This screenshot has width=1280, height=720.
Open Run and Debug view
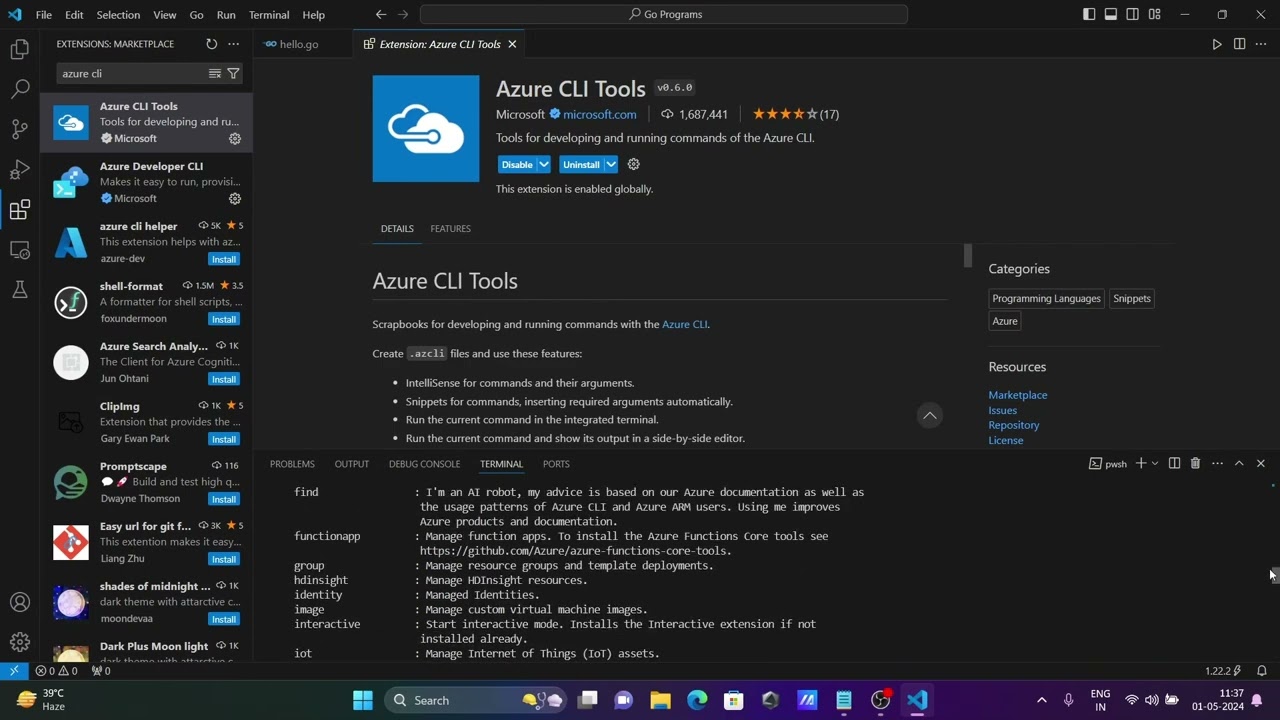(20, 169)
